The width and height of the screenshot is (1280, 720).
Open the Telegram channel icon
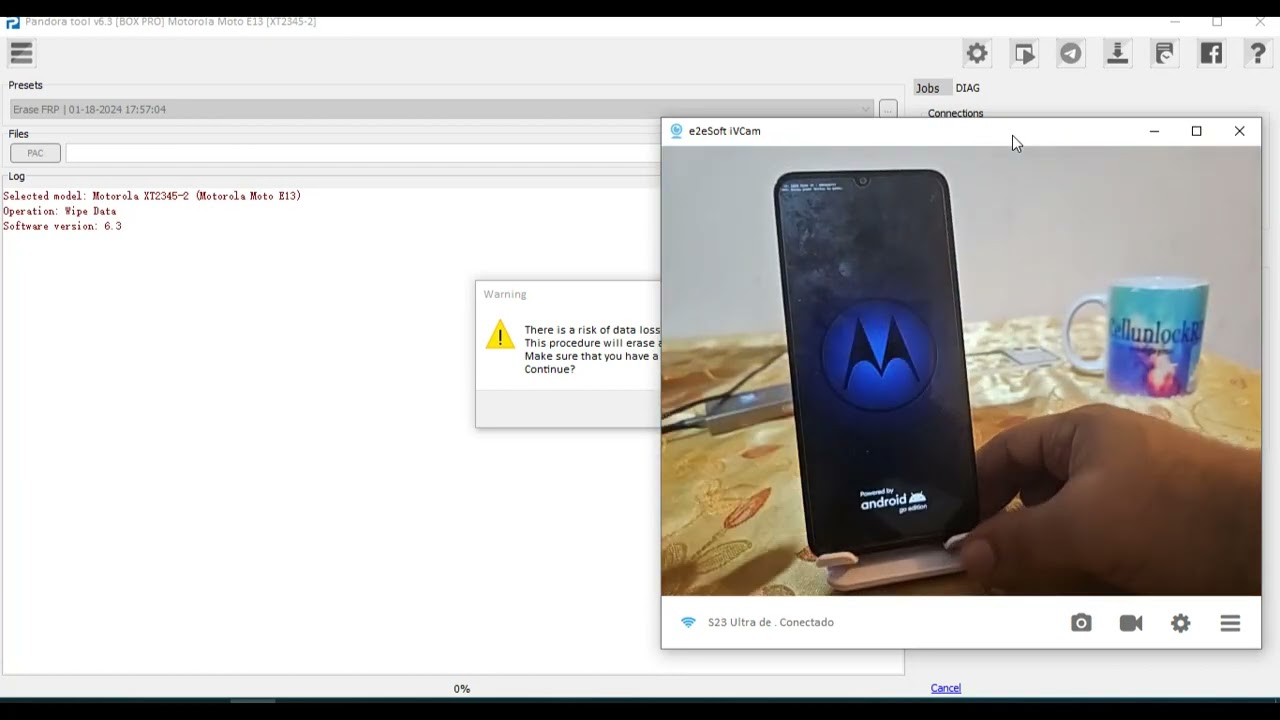coord(1071,54)
